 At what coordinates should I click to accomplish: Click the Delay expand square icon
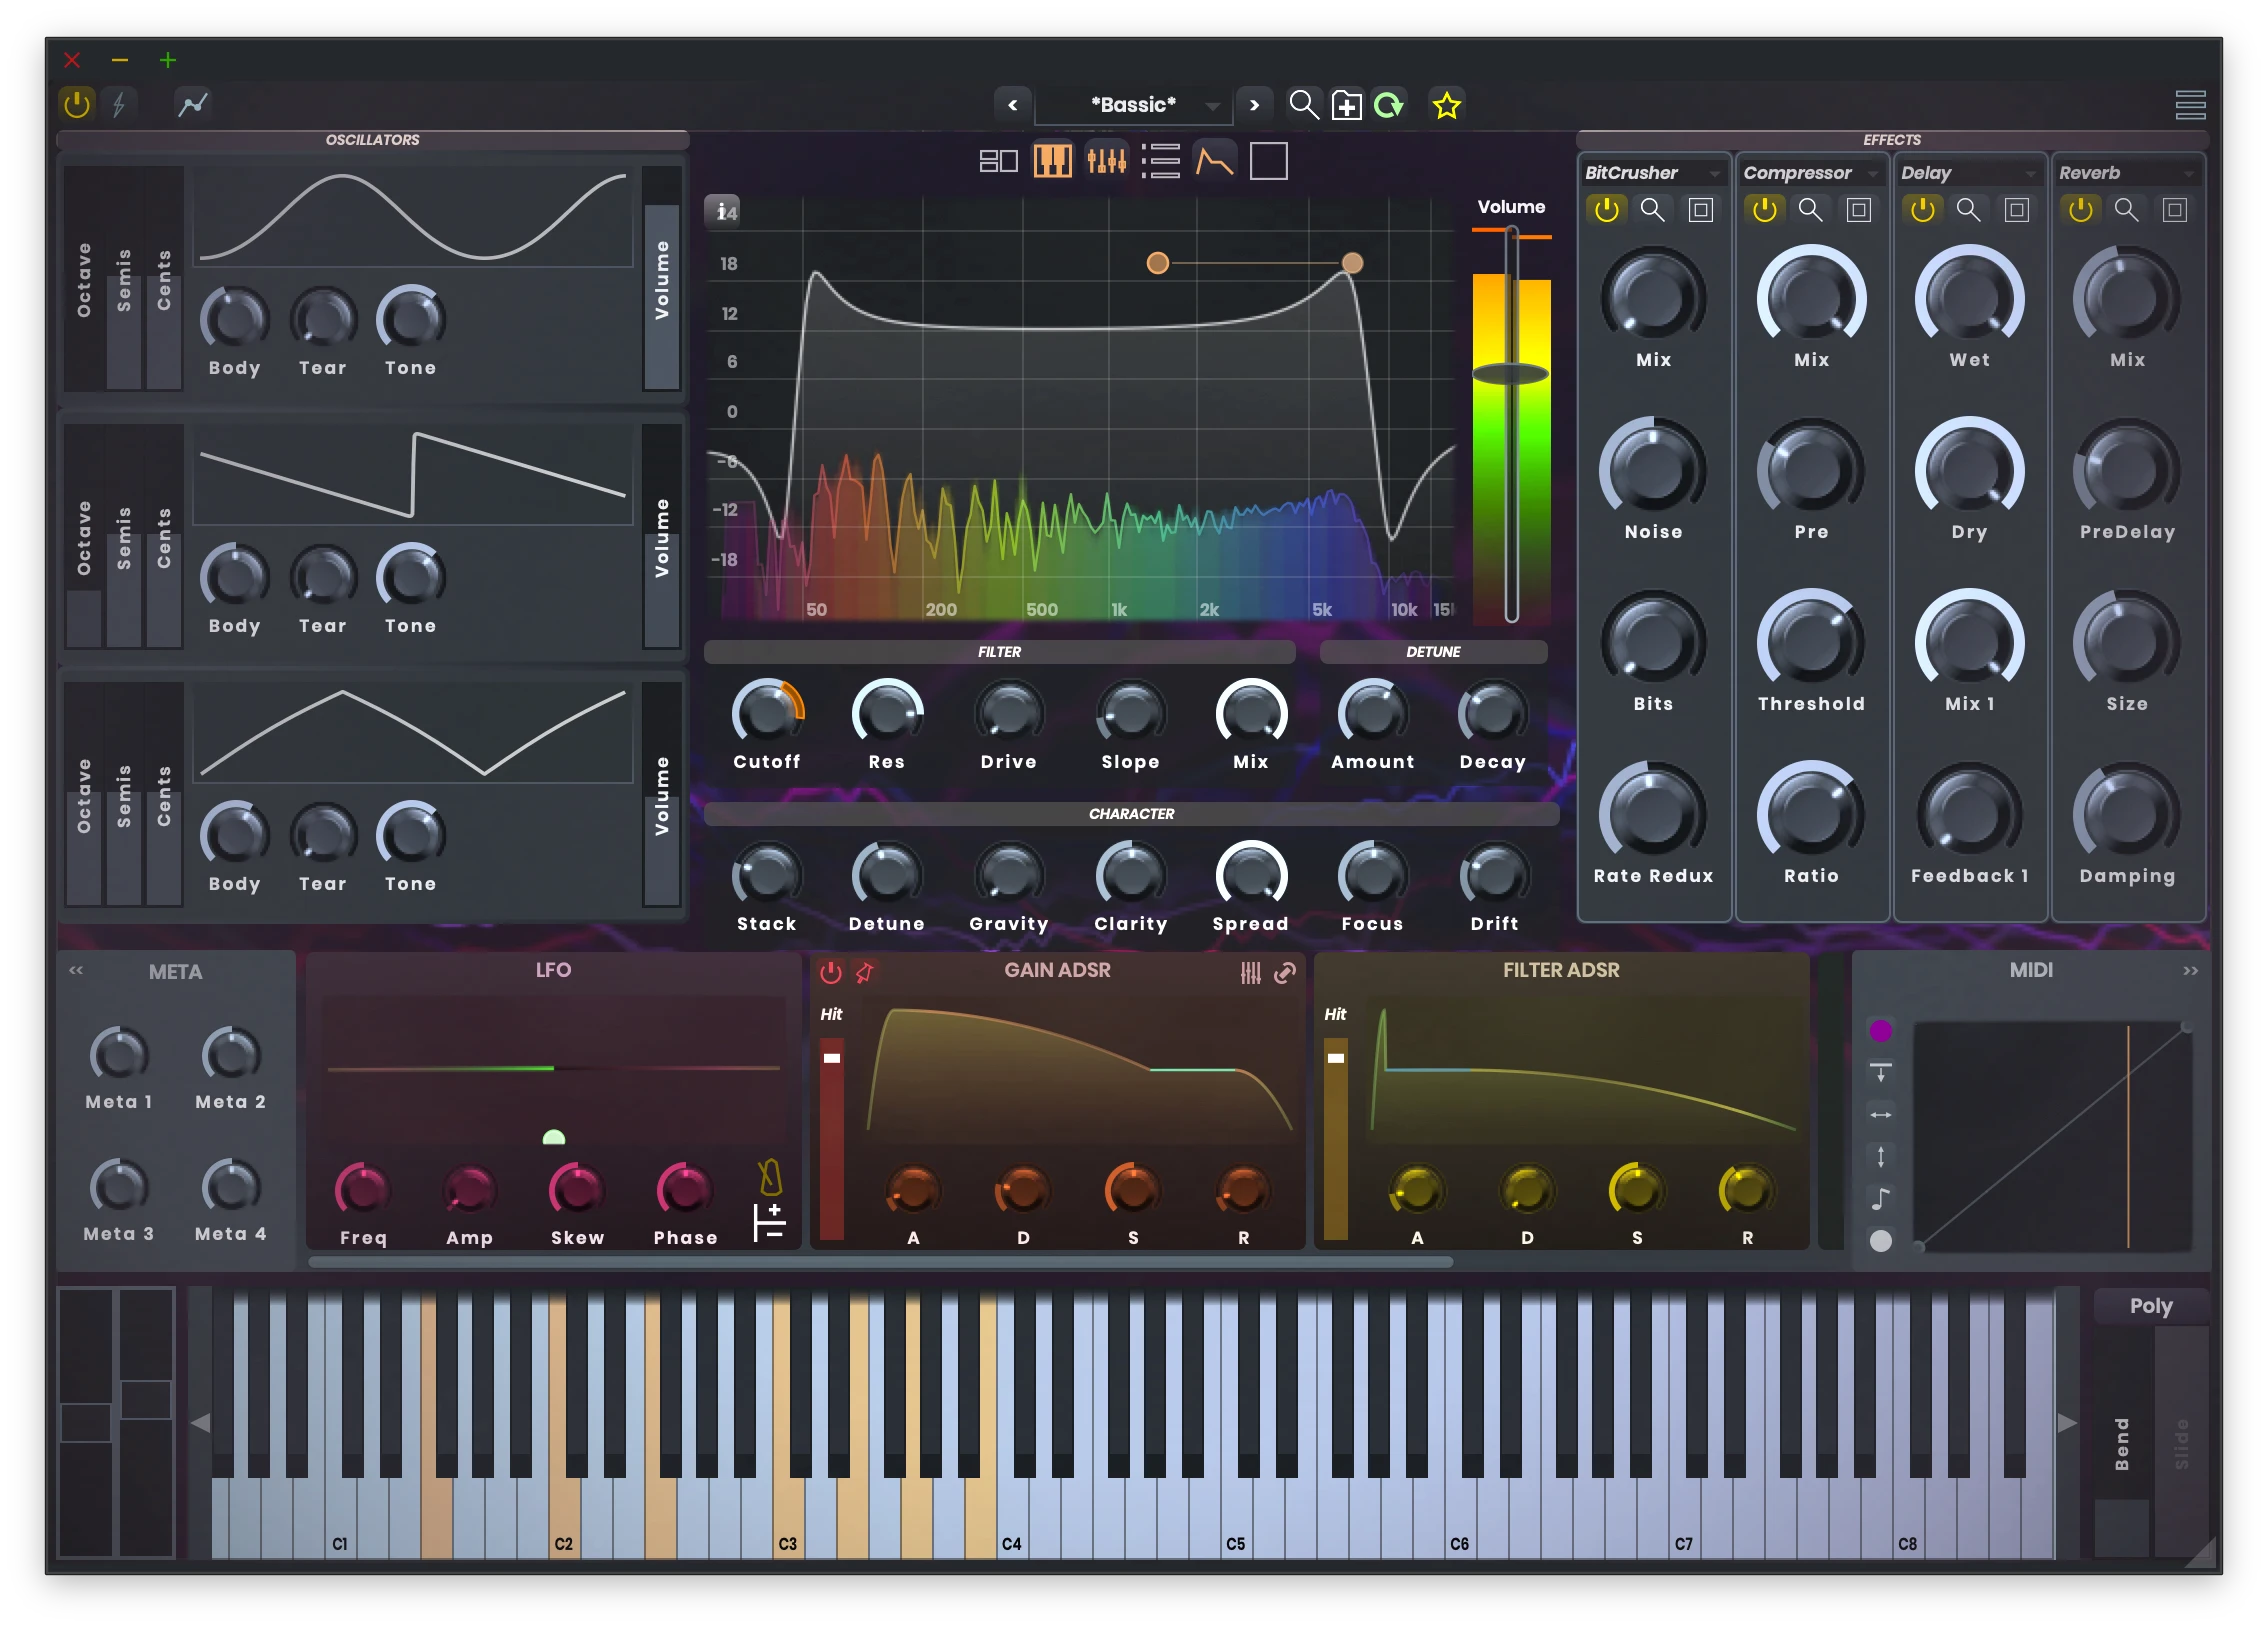click(2017, 209)
